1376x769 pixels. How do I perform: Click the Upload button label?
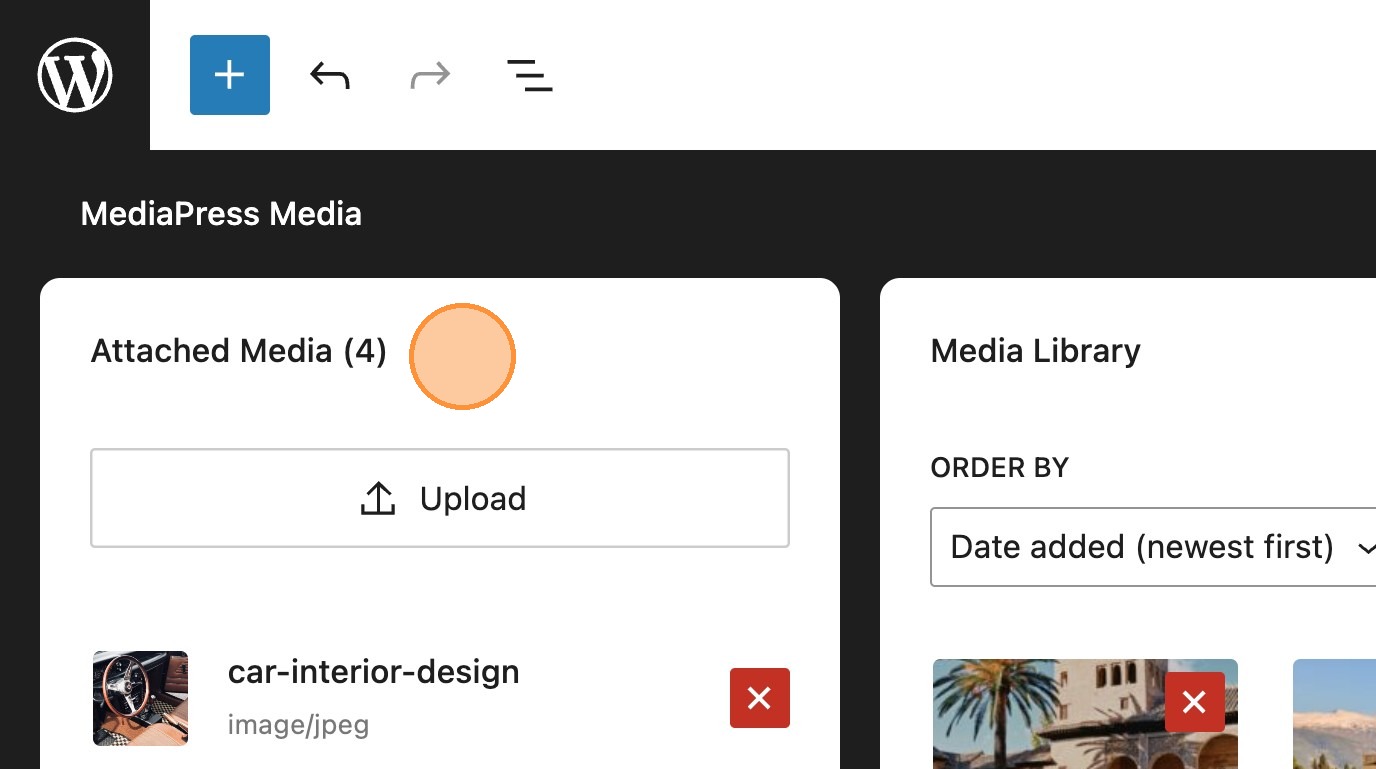tap(473, 498)
